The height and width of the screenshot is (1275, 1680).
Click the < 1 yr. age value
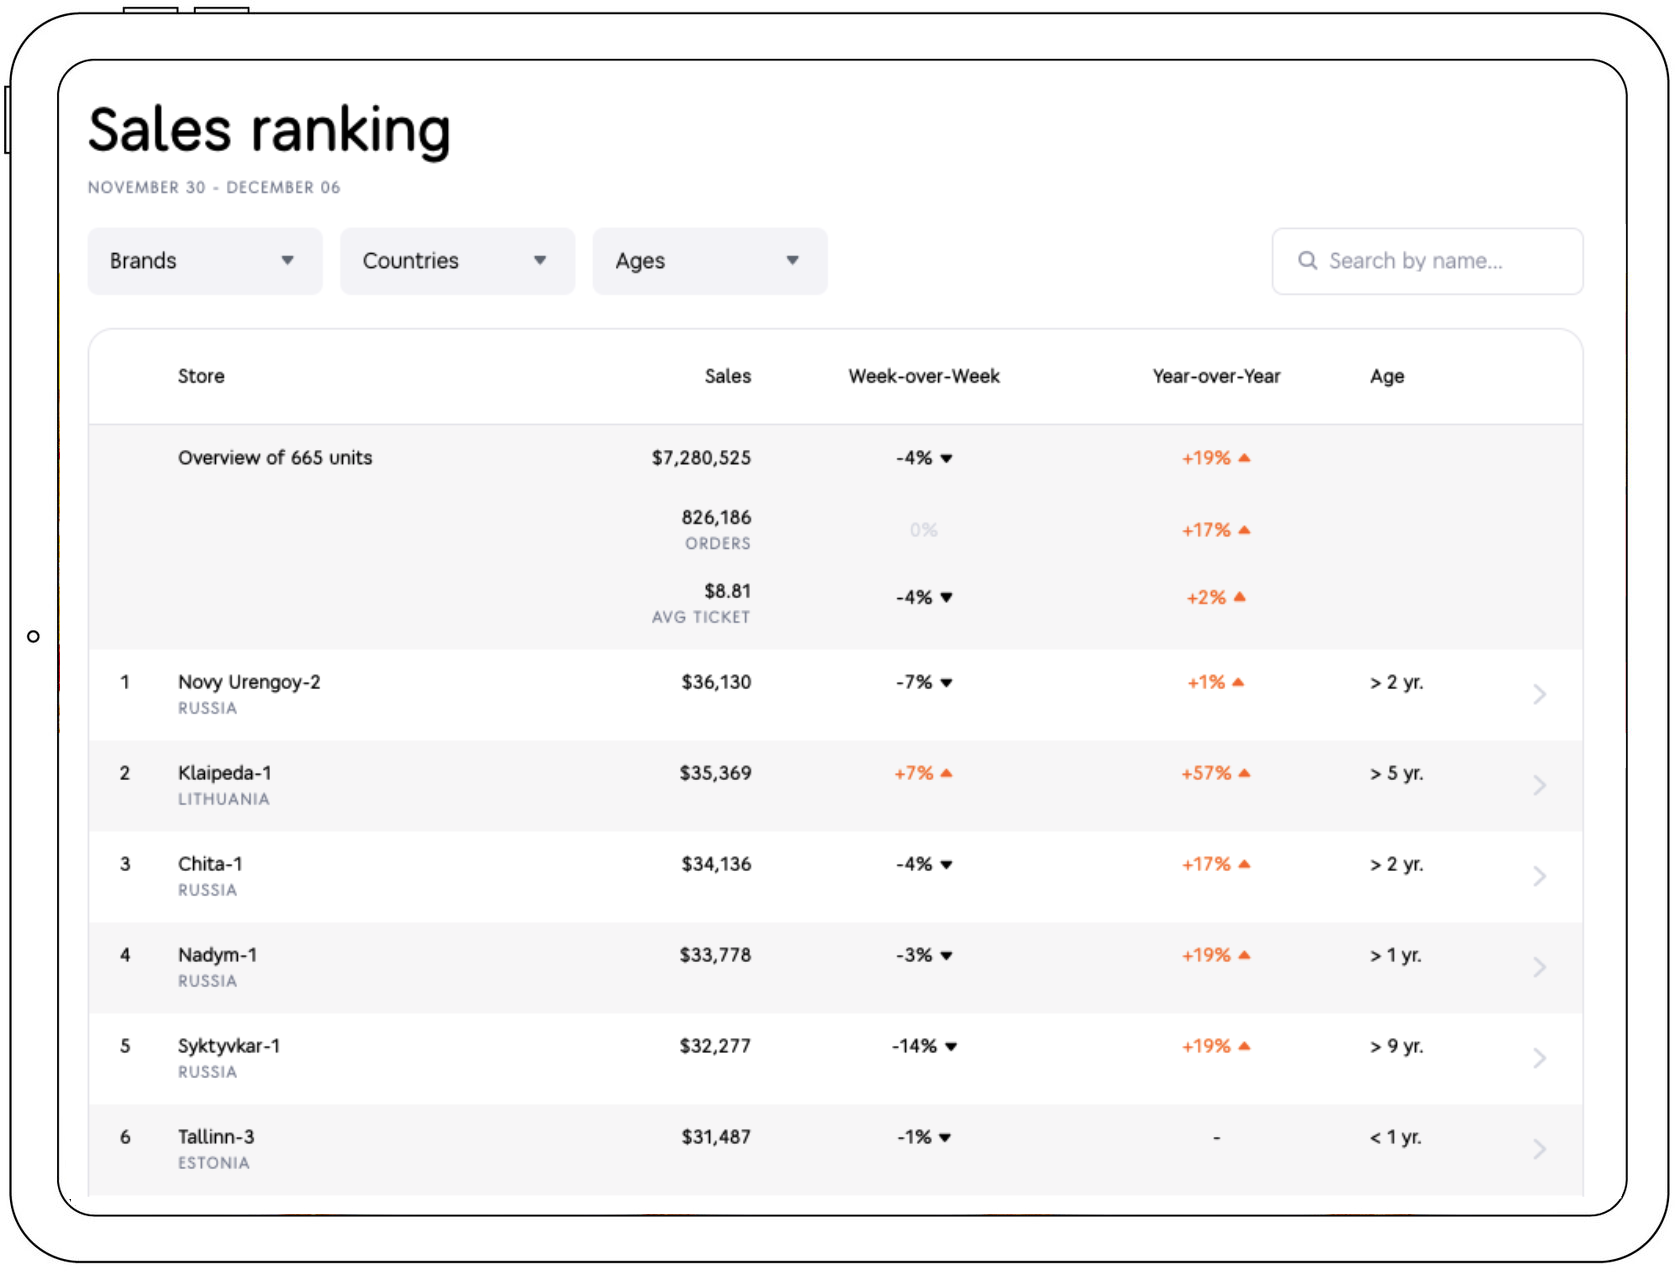point(1395,1137)
